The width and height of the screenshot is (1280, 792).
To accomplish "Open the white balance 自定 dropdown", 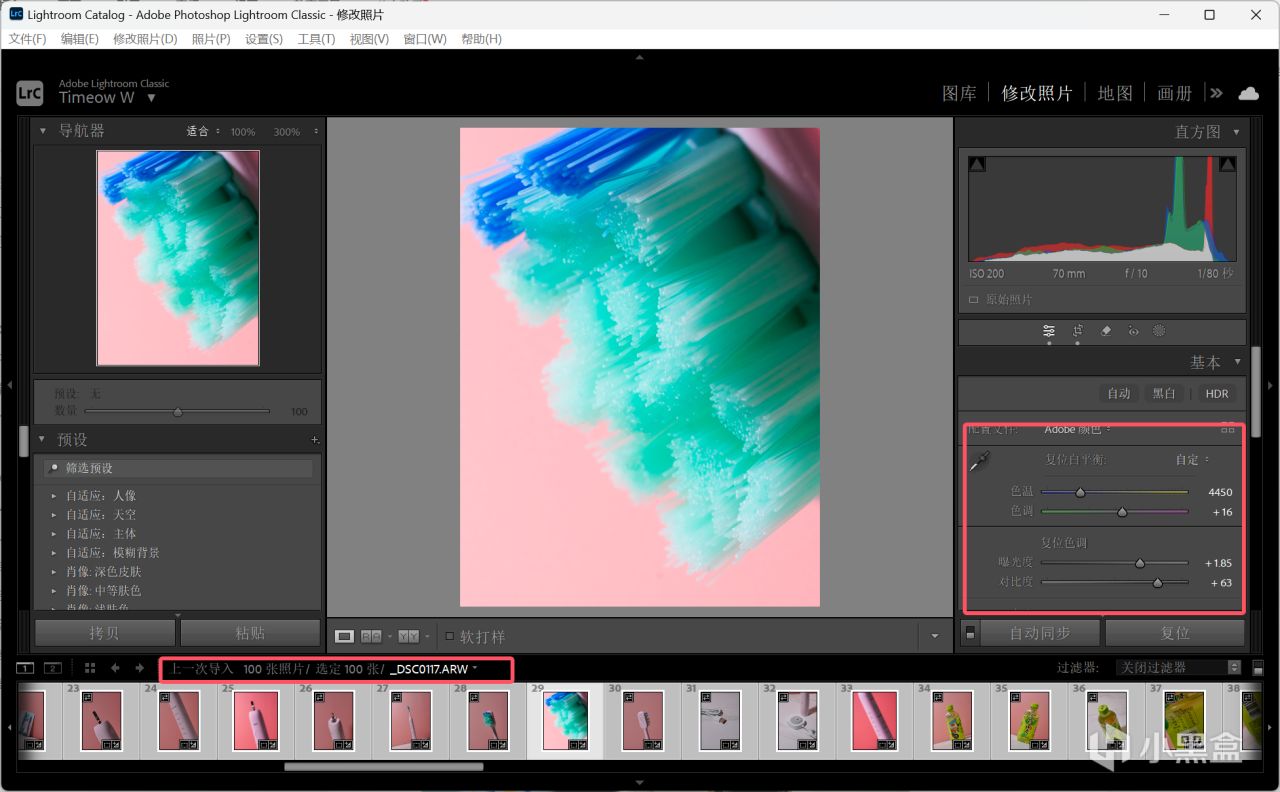I will [x=1192, y=460].
